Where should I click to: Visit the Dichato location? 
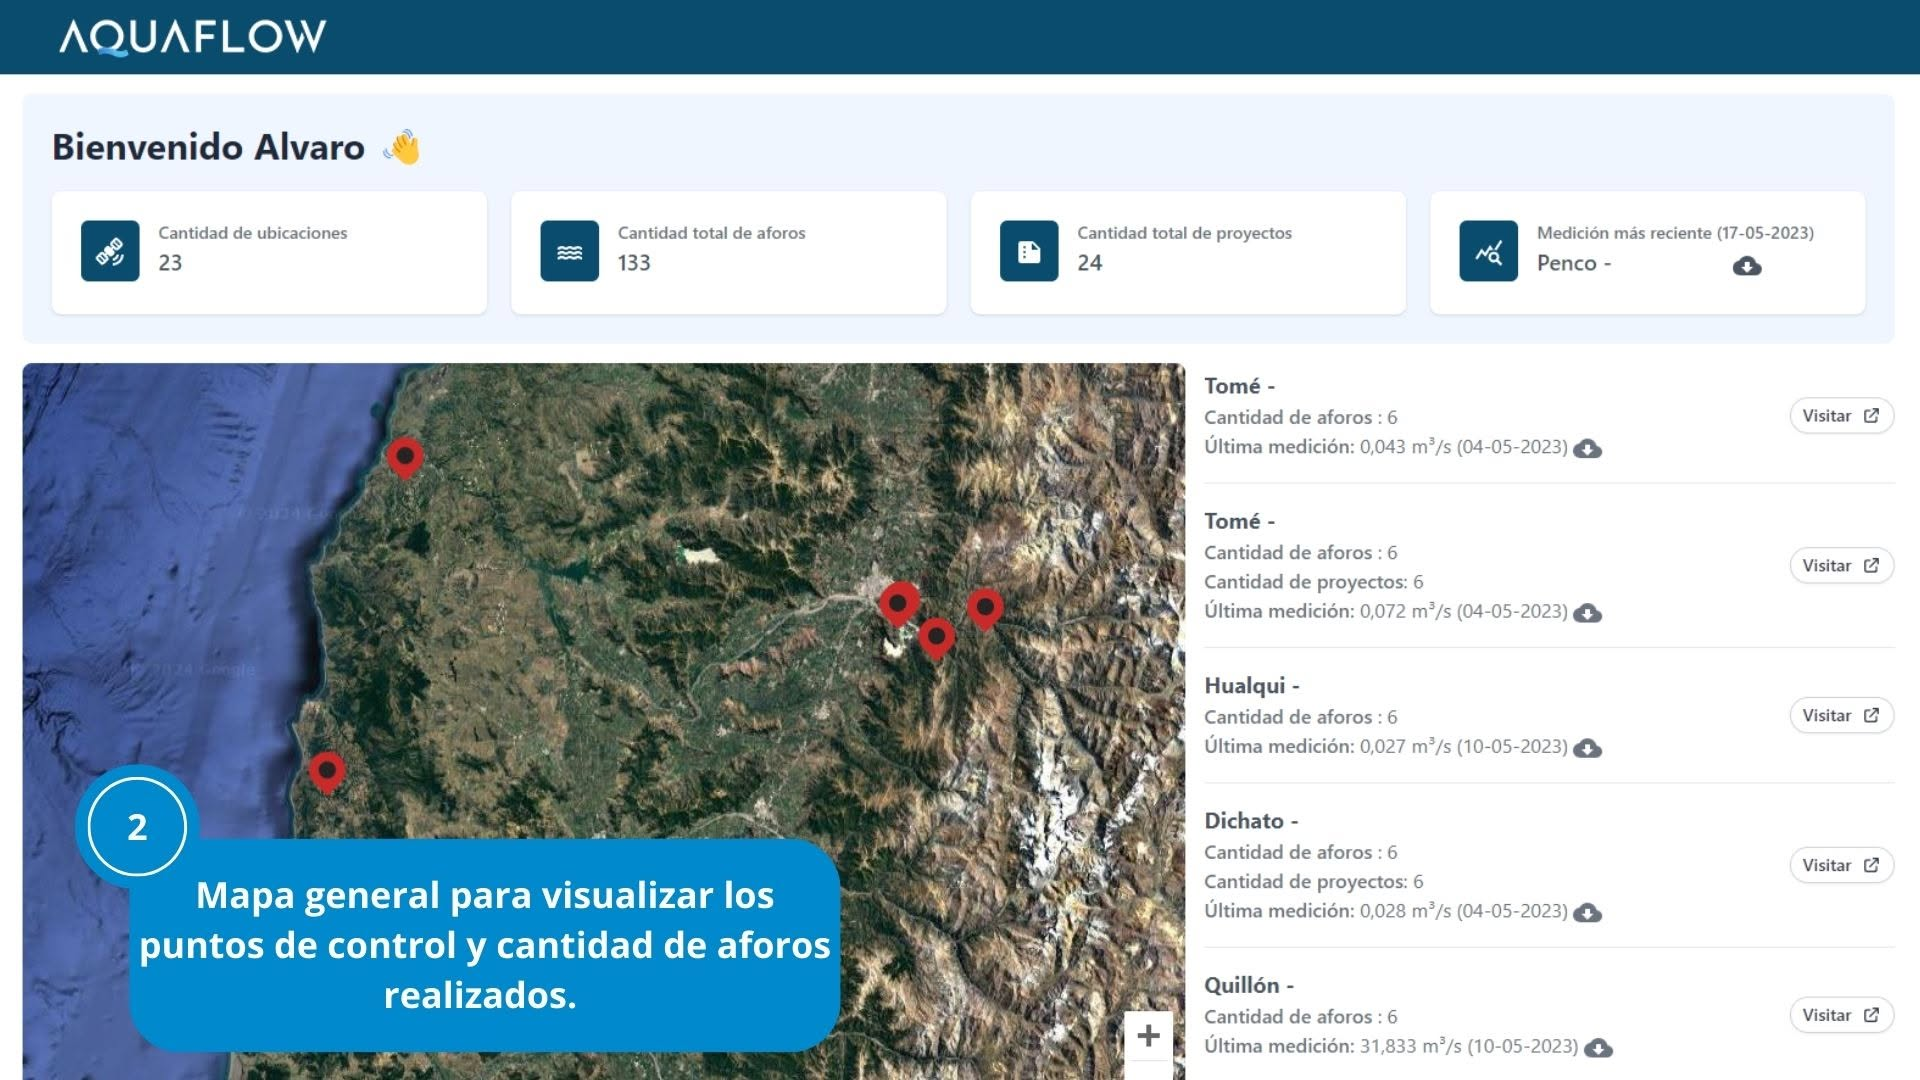(1841, 866)
